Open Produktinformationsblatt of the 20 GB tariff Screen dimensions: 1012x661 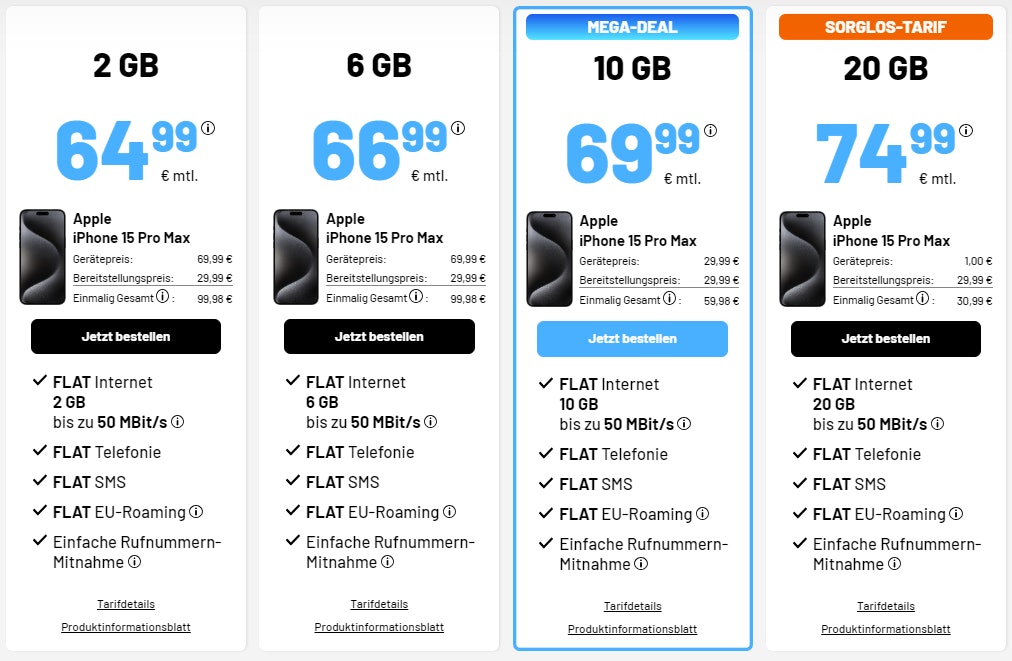pos(885,629)
